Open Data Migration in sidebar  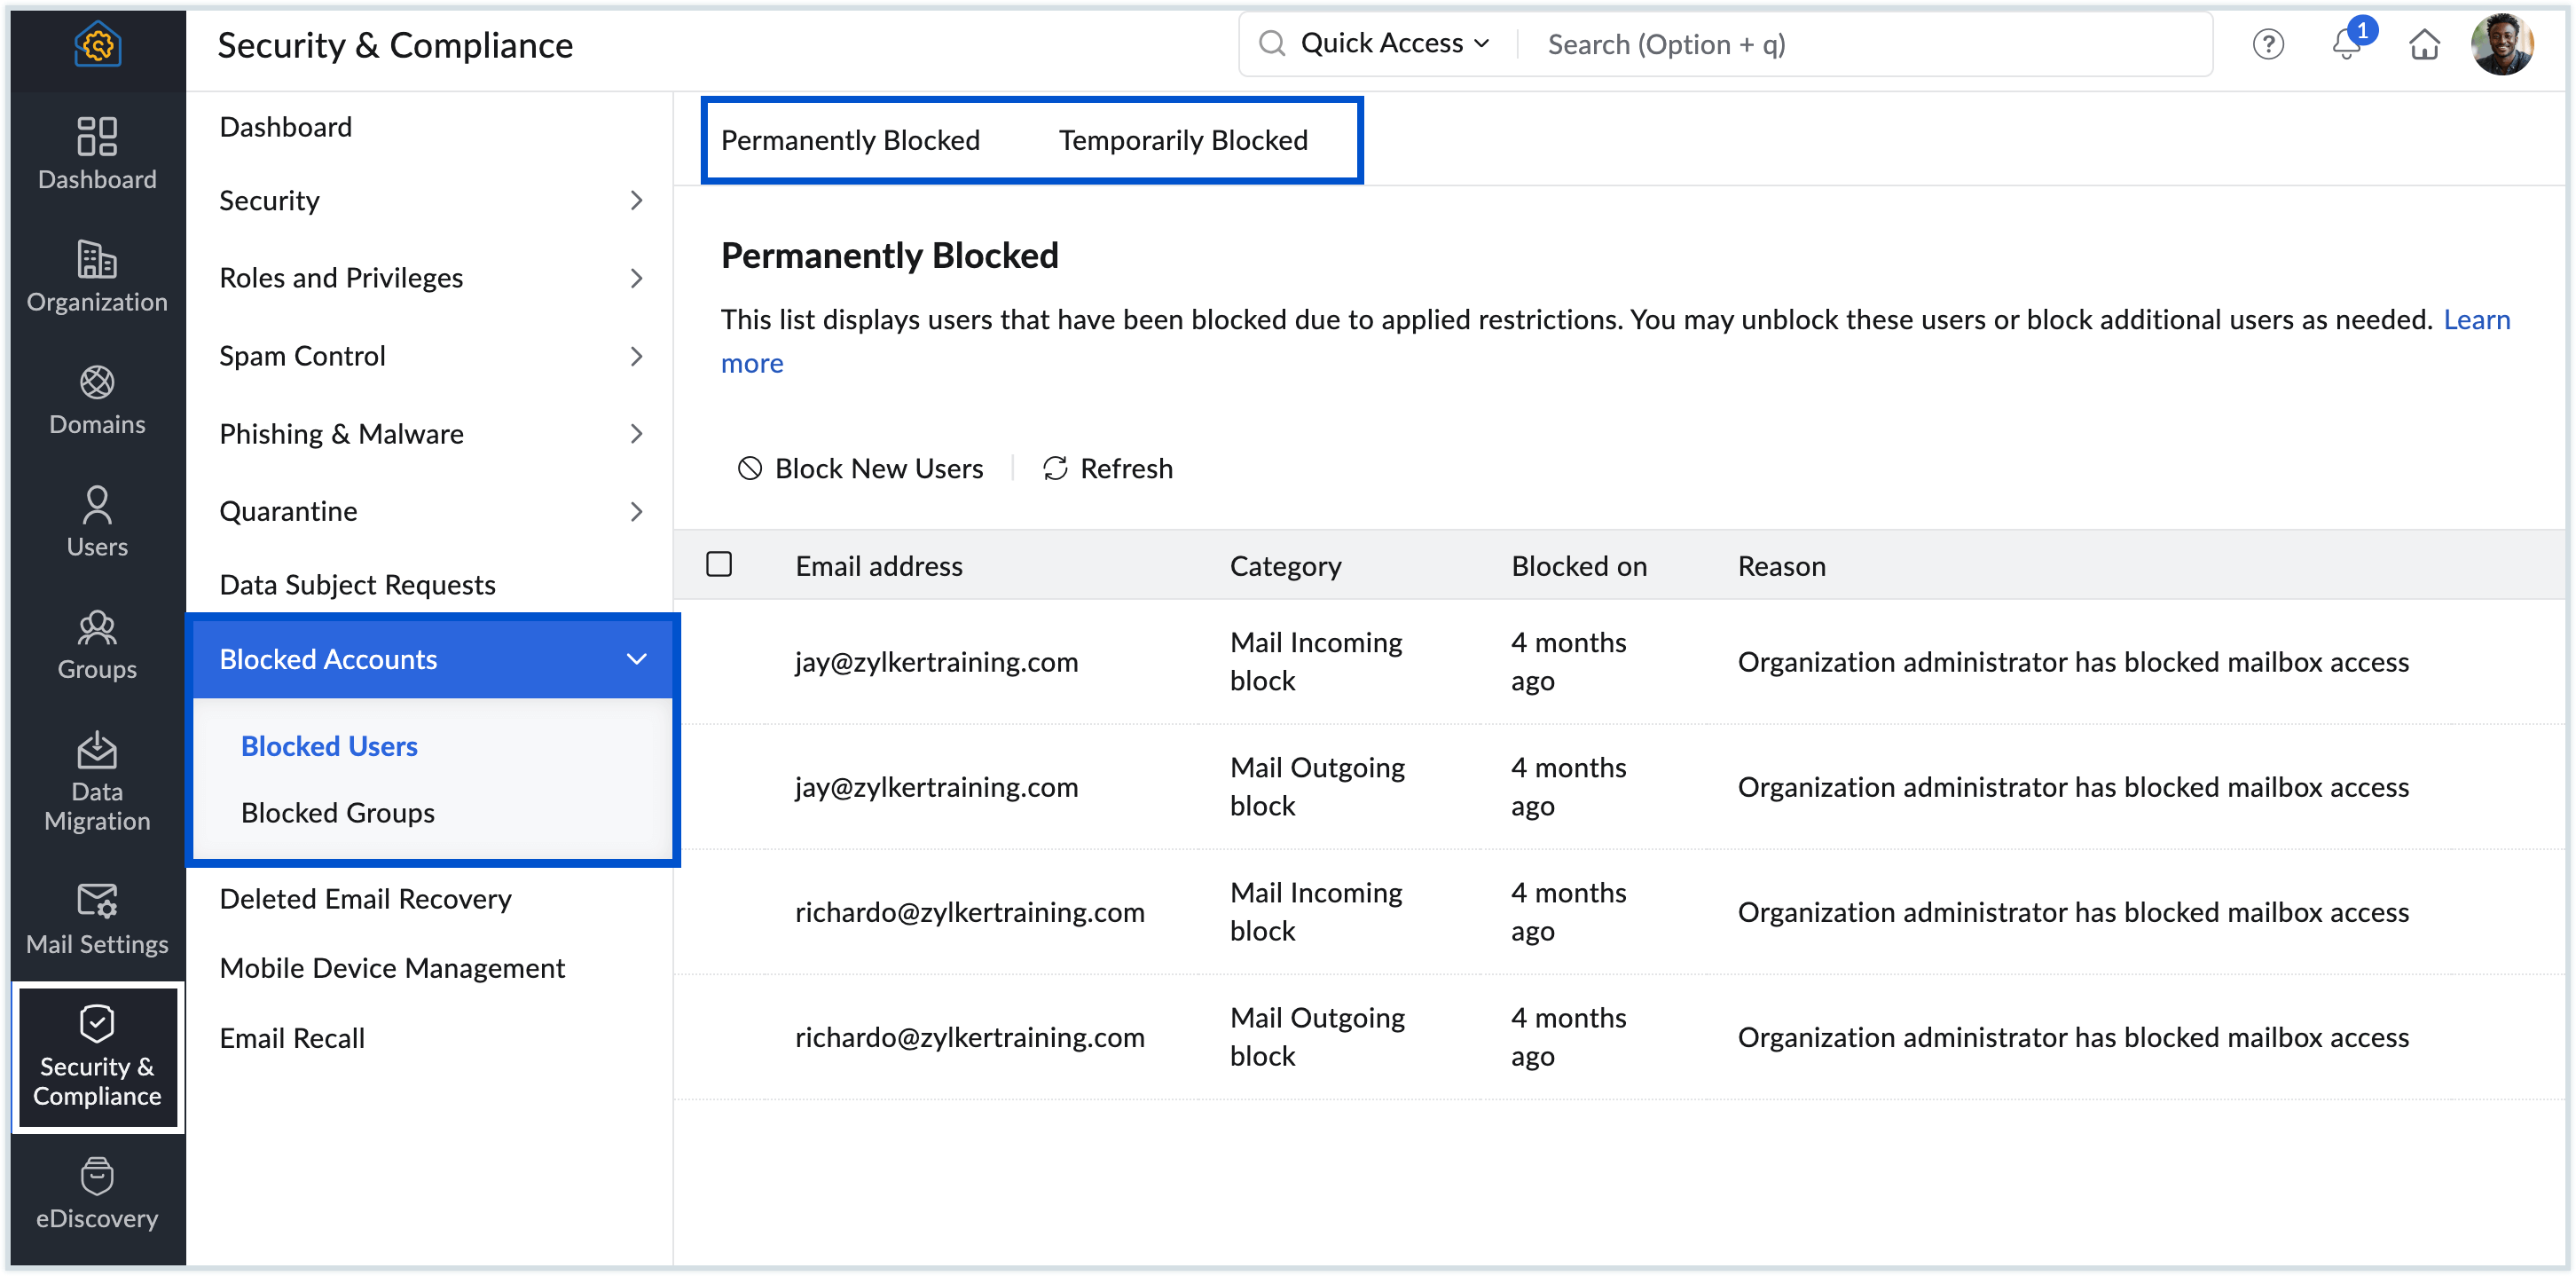click(97, 780)
